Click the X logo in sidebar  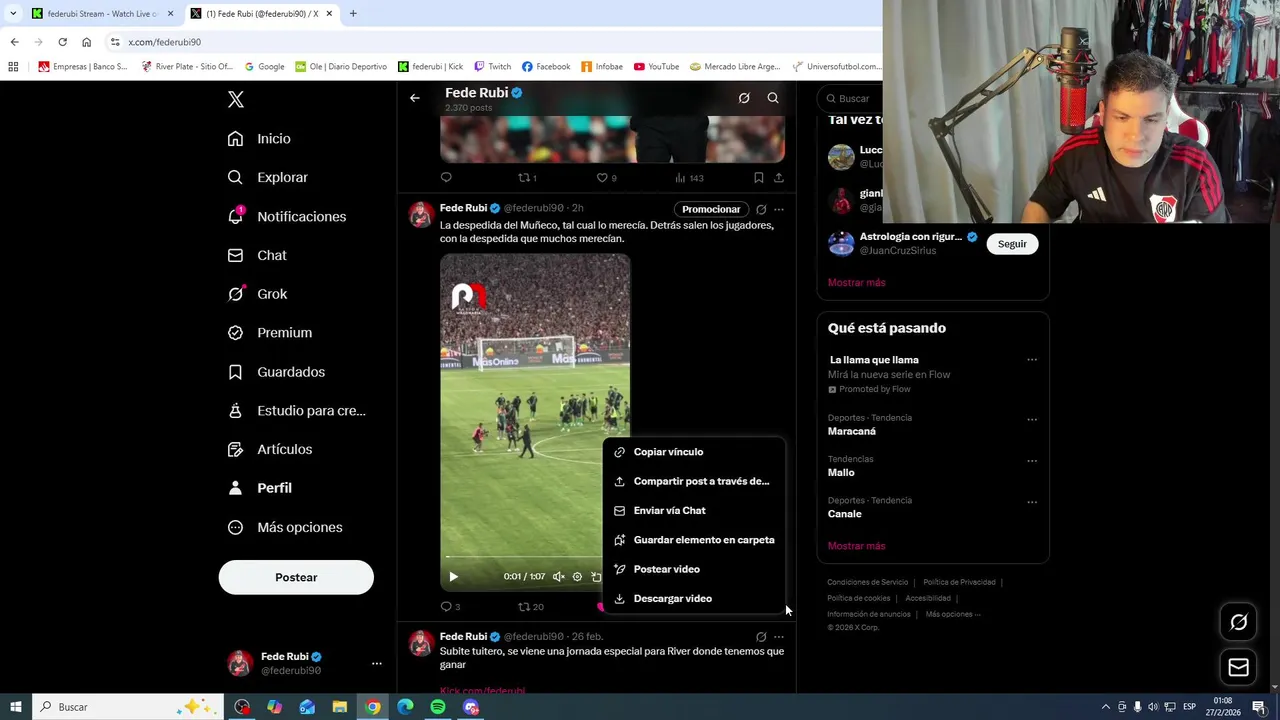[236, 99]
